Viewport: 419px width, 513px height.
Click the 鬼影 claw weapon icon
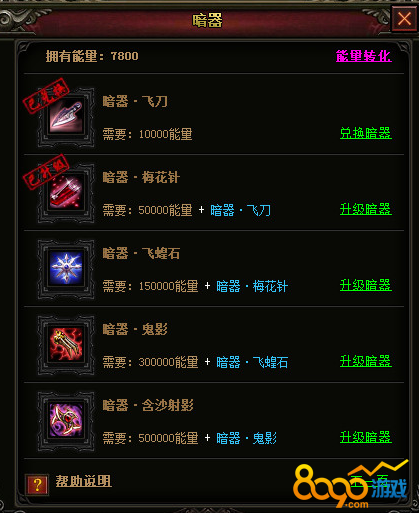point(66,345)
